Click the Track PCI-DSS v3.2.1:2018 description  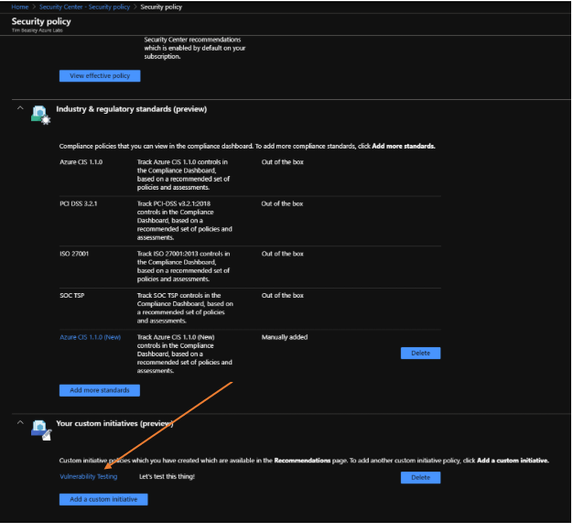(x=185, y=220)
